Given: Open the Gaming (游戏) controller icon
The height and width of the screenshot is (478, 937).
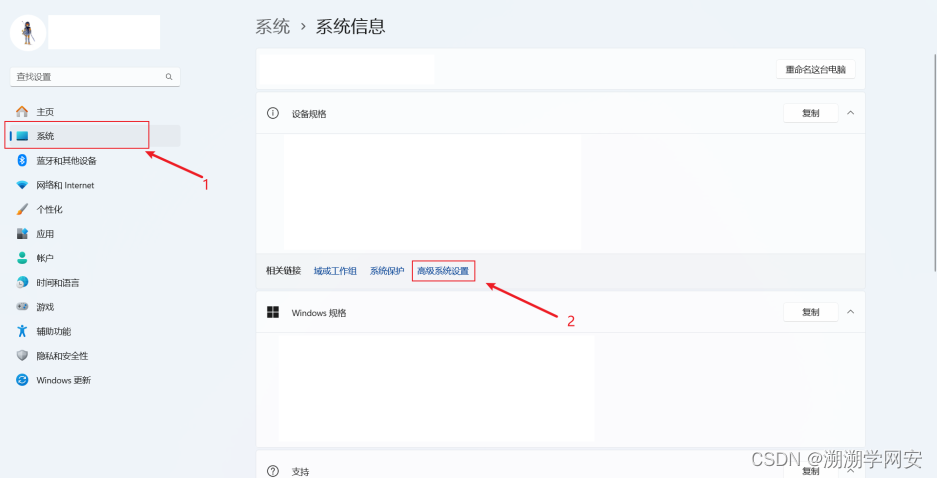Looking at the screenshot, I should coord(22,307).
